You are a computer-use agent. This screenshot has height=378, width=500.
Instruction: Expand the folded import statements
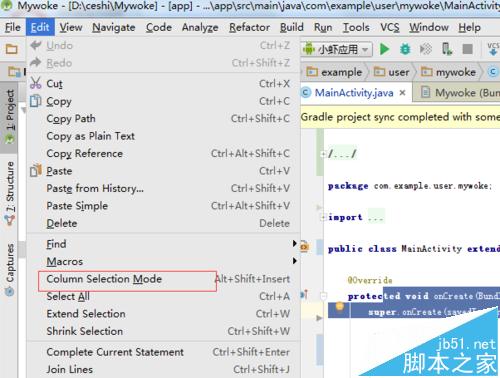click(x=323, y=218)
